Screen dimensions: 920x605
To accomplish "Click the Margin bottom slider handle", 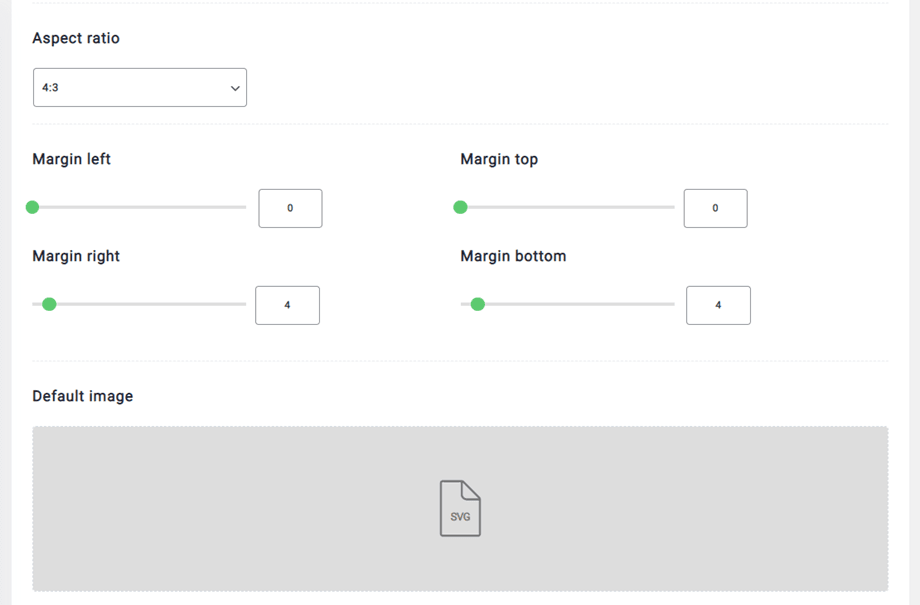I will click(x=478, y=304).
